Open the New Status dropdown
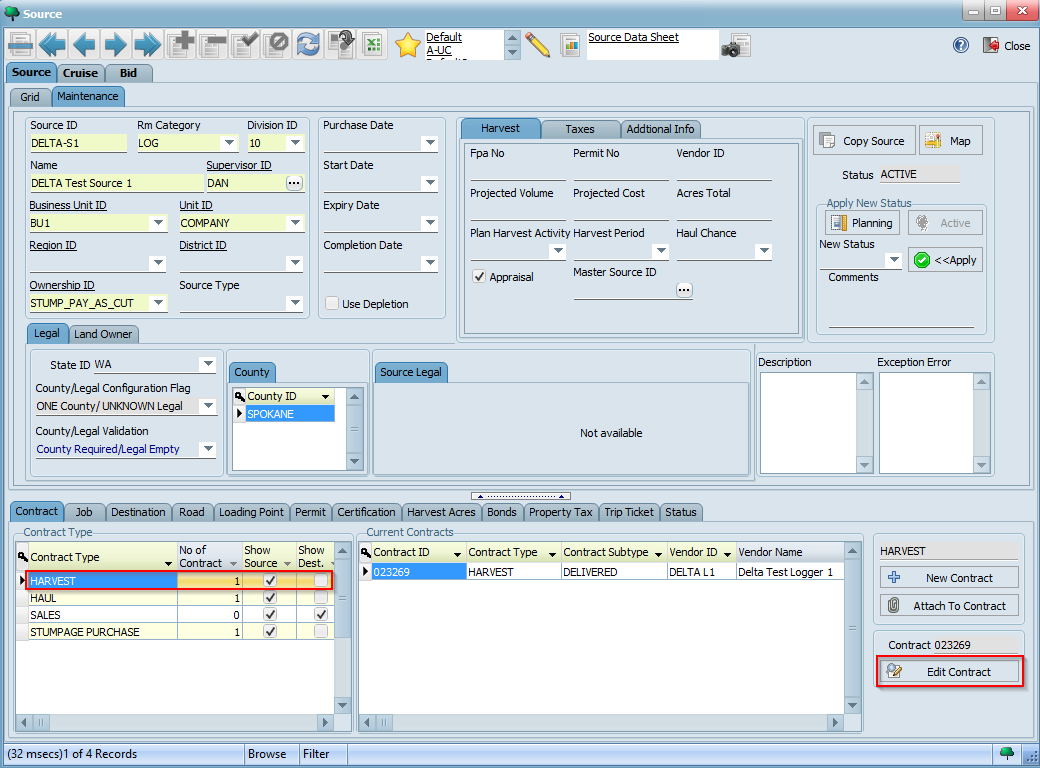This screenshot has height=768, width=1040. [894, 260]
